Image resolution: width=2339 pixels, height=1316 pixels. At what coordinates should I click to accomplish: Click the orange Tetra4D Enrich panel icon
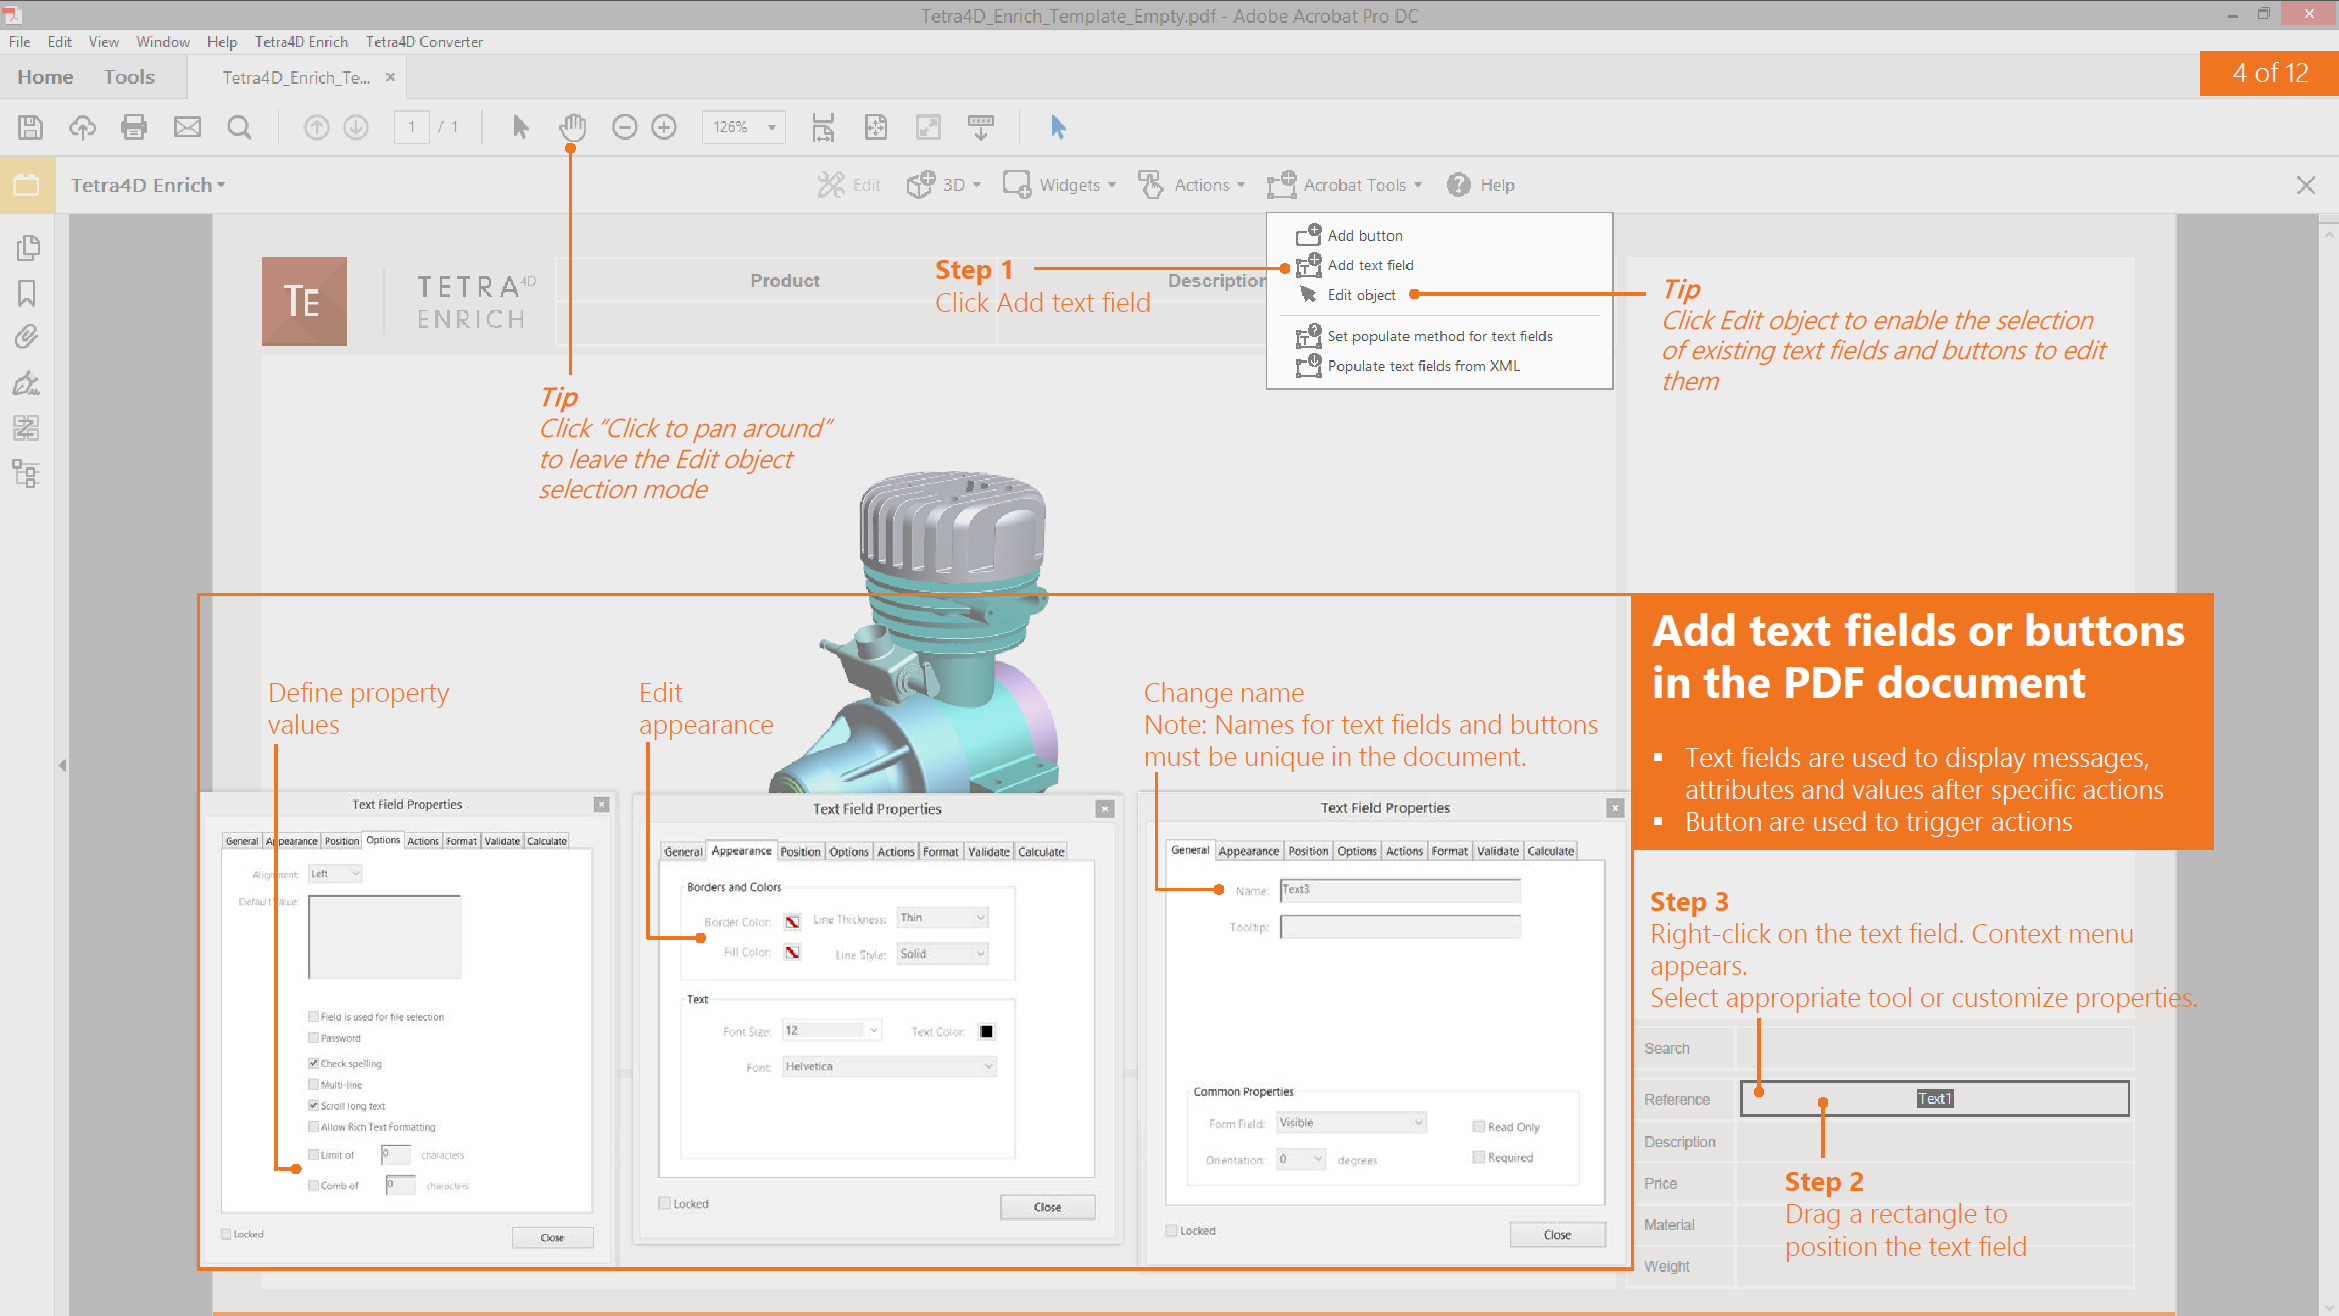point(27,185)
